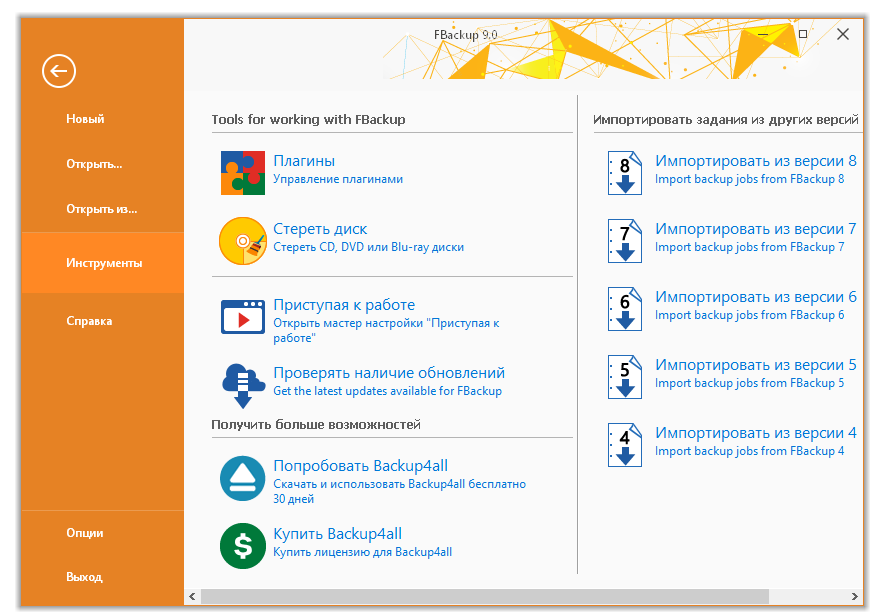Click 'Import backup jobs from FBackup 5' text

pos(749,383)
